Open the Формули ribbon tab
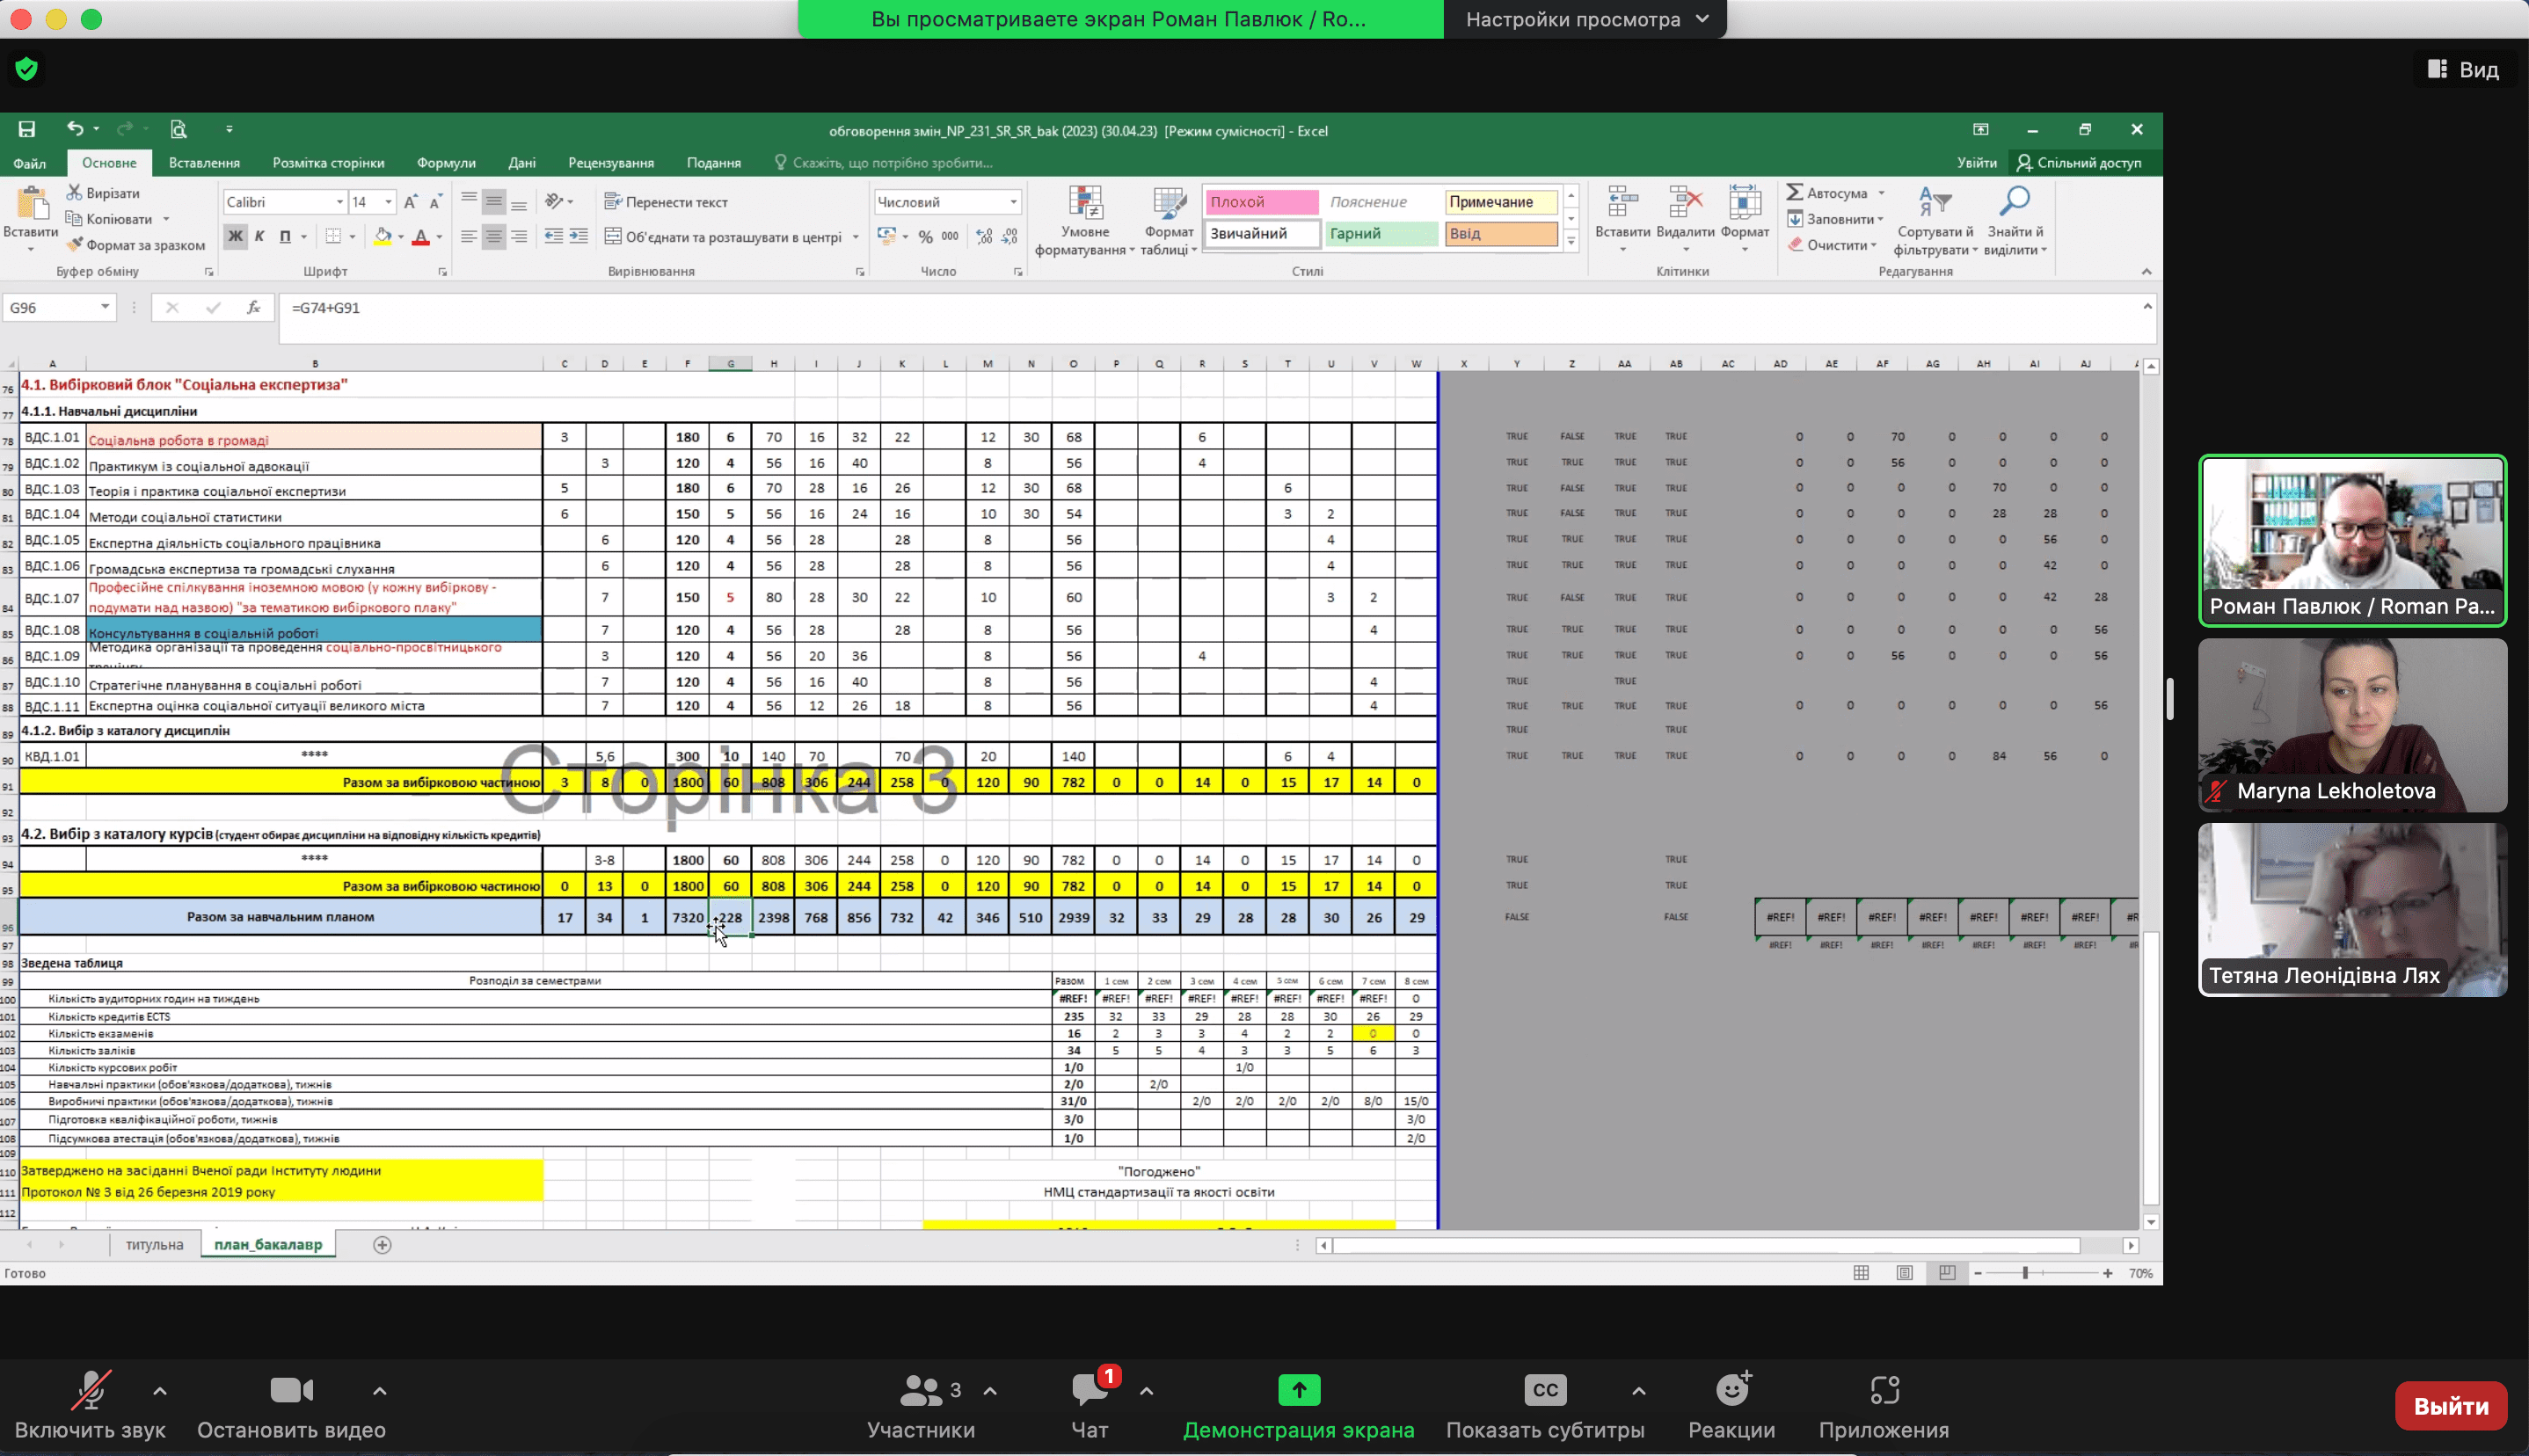The image size is (2529, 1456). coord(446,163)
